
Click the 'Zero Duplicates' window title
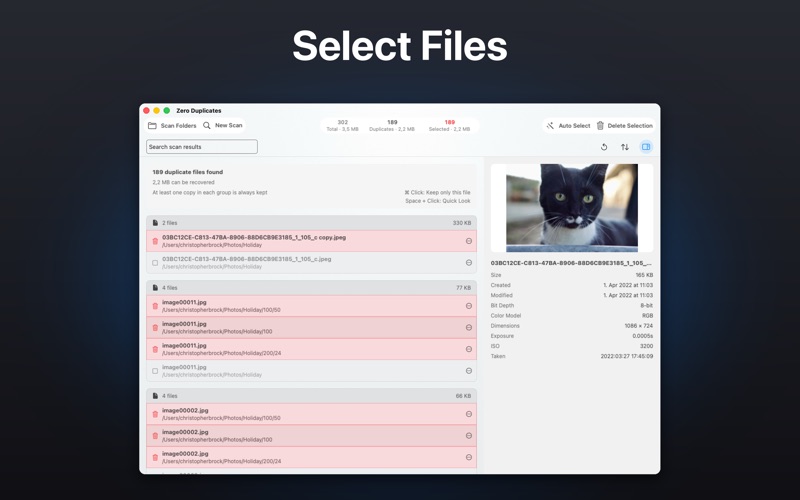pos(198,110)
